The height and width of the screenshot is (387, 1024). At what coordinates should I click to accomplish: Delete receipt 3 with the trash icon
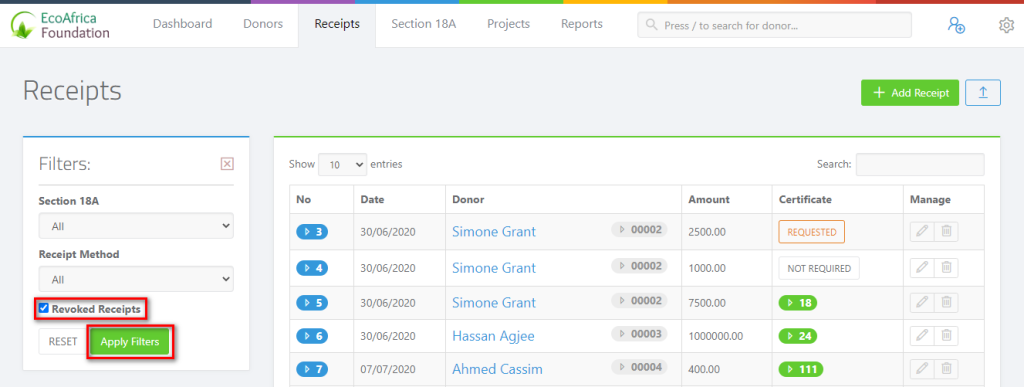(x=946, y=231)
